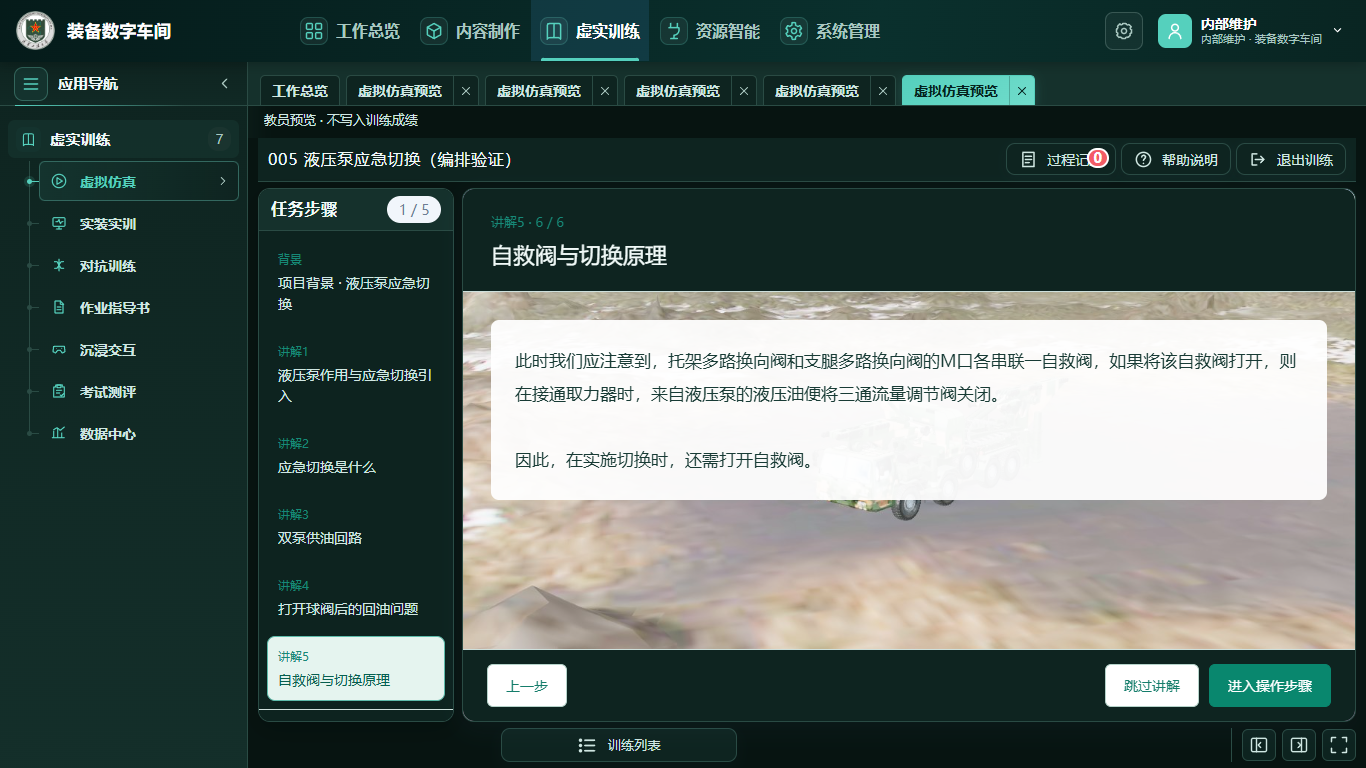Click 退出训练 to exit training
Image resolution: width=1366 pixels, height=768 pixels.
tap(1291, 160)
